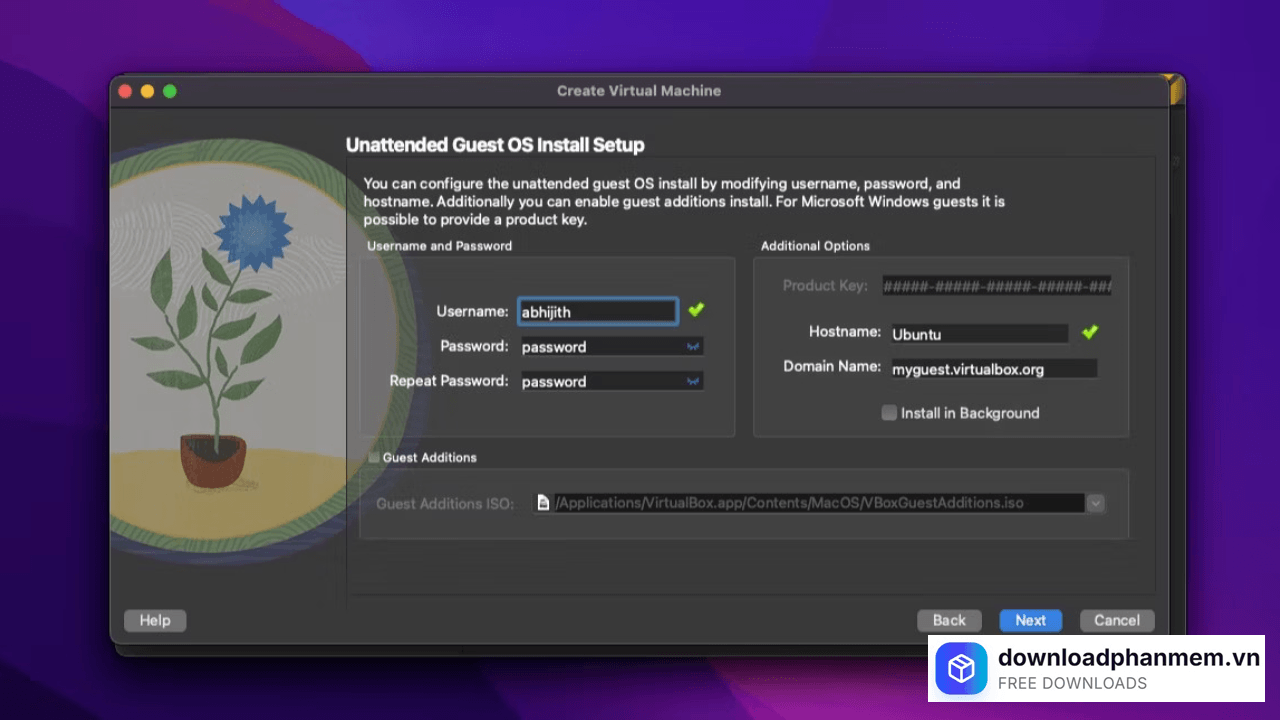Viewport: 1280px width, 720px height.
Task: Click the Create Virtual Machine title bar
Action: coord(639,90)
